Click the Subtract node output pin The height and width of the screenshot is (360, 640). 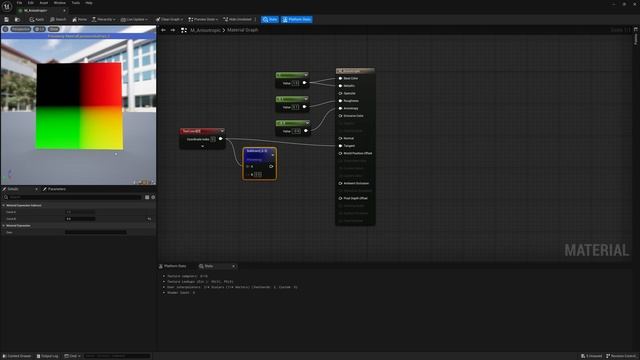271,167
